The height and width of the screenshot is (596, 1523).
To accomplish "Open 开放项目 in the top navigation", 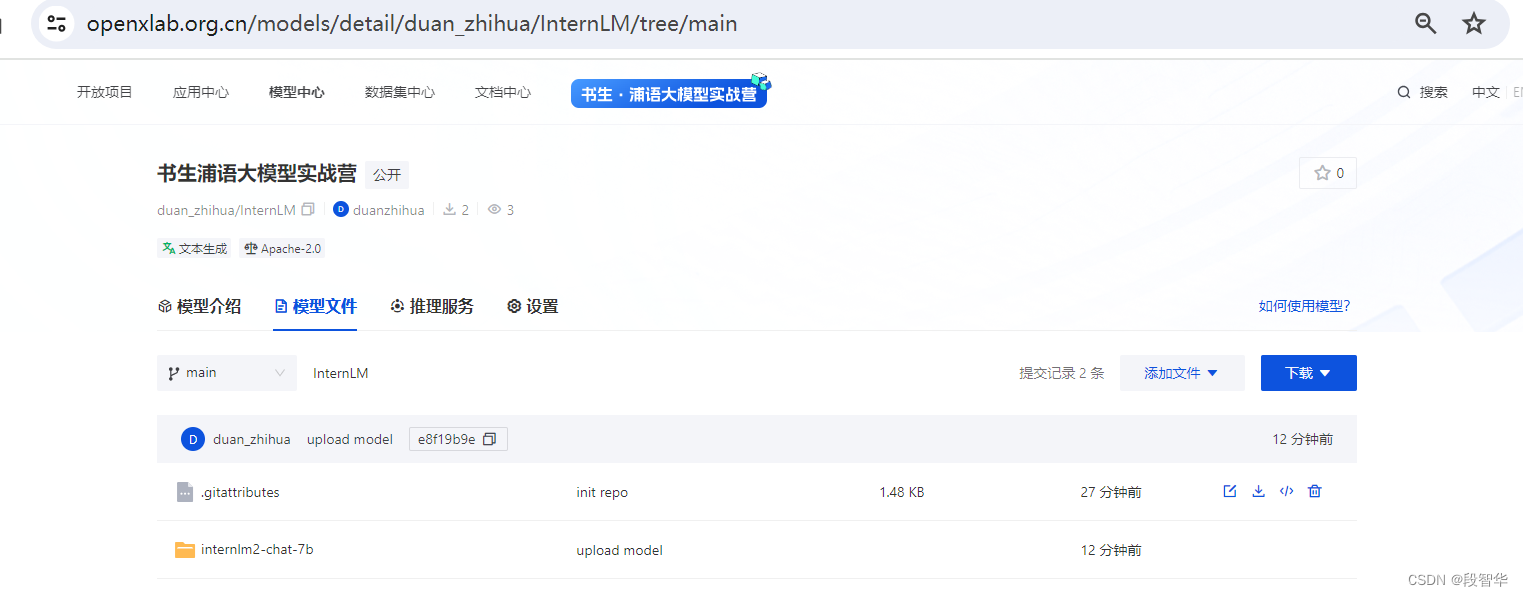I will point(105,92).
